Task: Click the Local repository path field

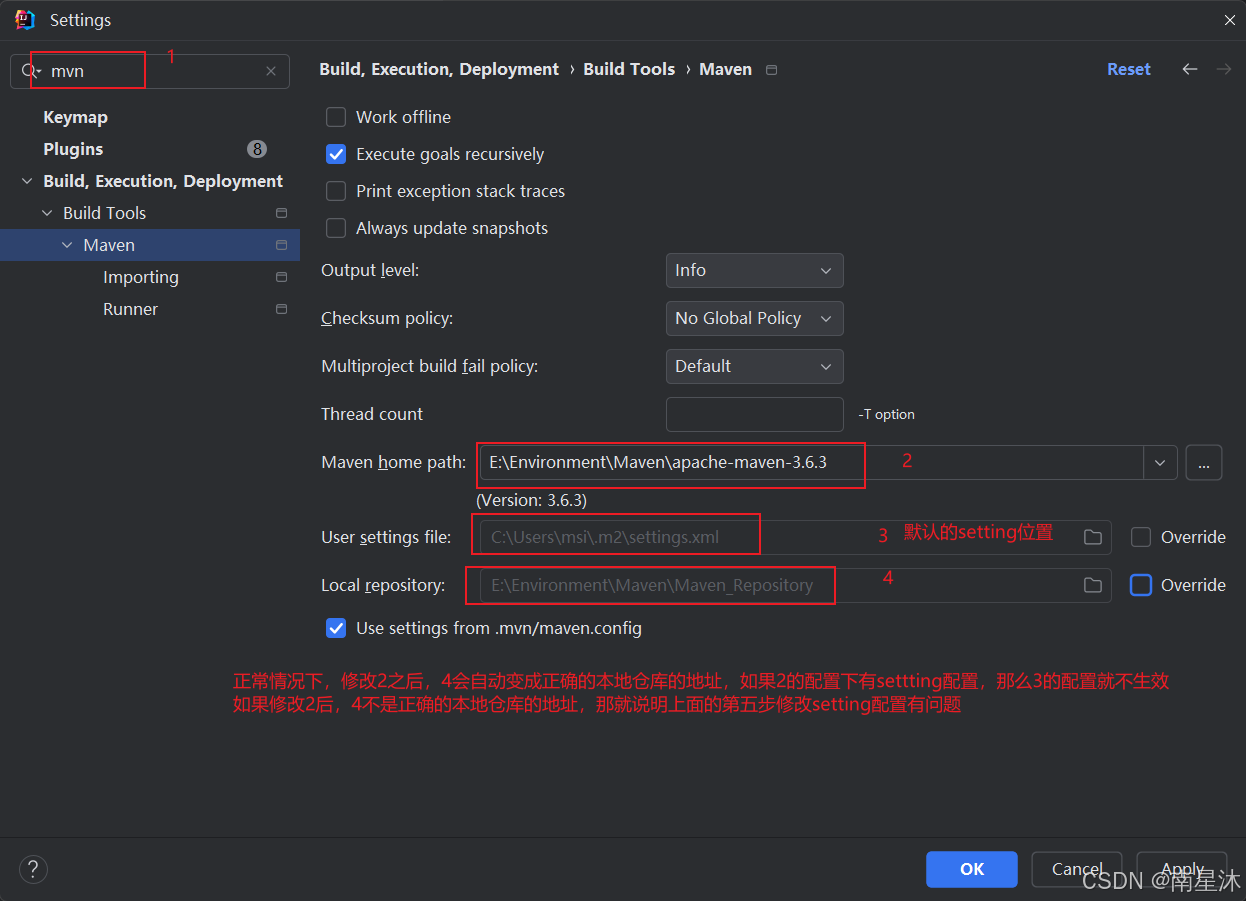Action: 795,585
